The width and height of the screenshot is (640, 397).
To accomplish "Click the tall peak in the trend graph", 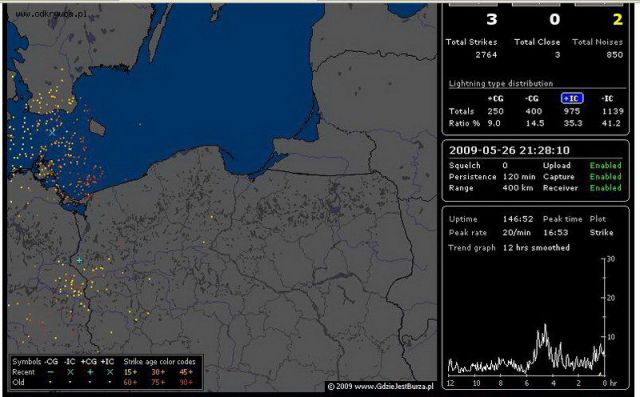I will point(545,326).
